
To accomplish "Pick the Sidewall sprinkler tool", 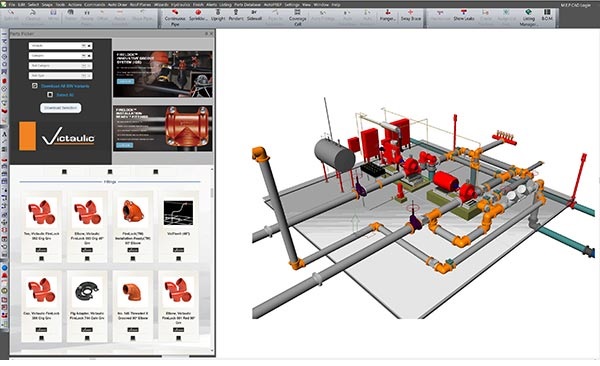I will [254, 15].
